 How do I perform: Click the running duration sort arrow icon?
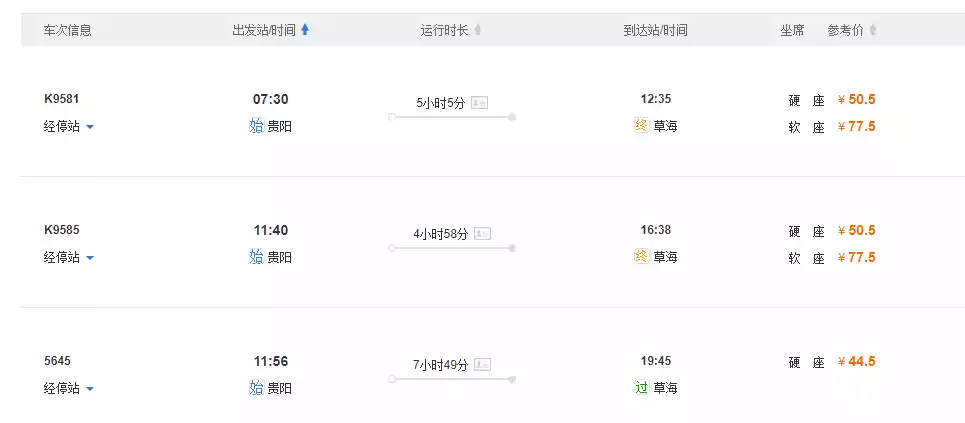[x=478, y=30]
